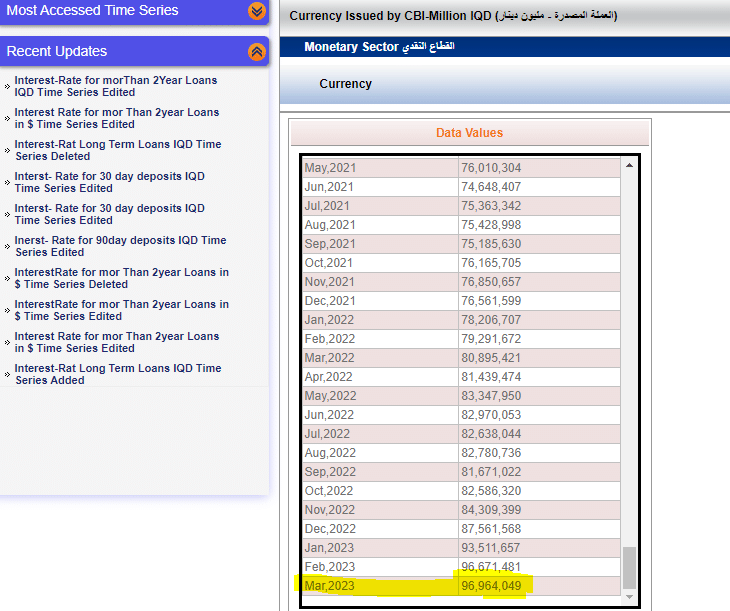Screen dimensions: 730x611
Task: Click the Data Values header
Action: [x=469, y=133]
